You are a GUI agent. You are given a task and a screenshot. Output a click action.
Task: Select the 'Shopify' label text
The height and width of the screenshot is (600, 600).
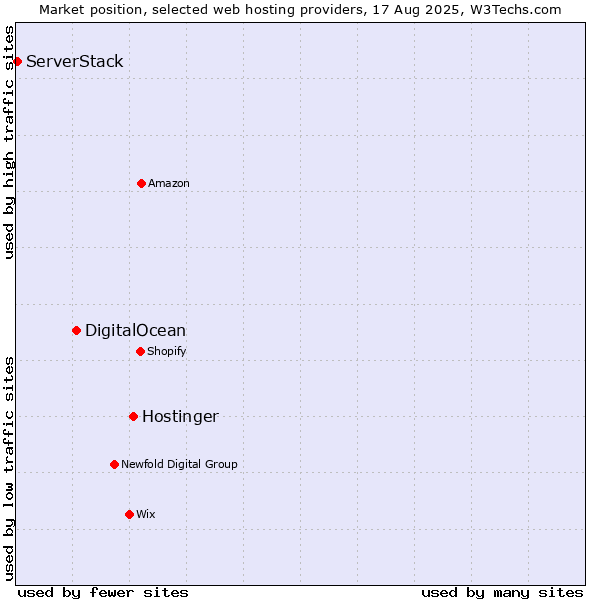click(166, 351)
